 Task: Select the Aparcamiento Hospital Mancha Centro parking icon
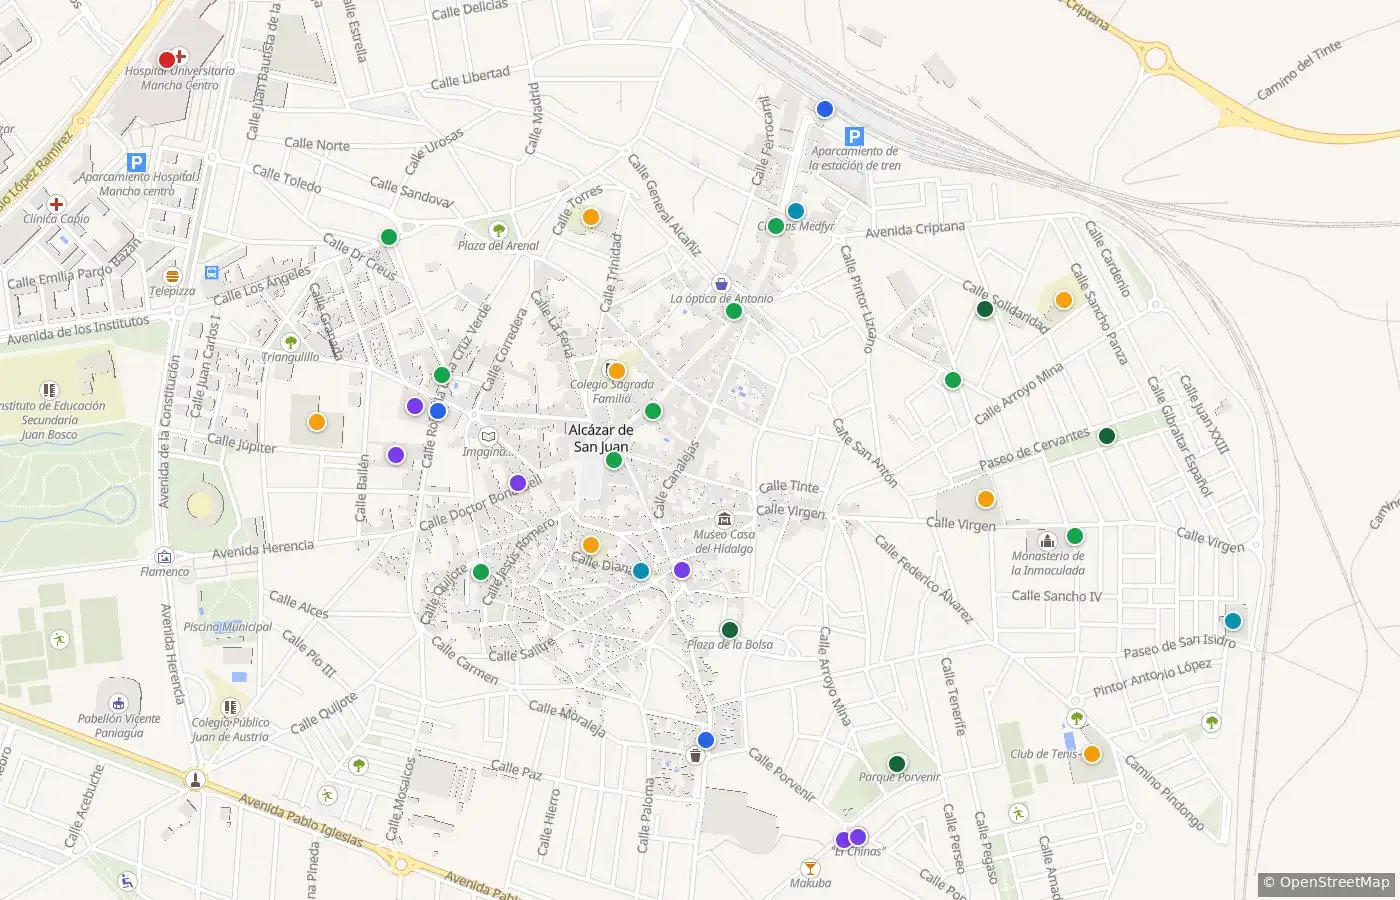pyautogui.click(x=137, y=162)
